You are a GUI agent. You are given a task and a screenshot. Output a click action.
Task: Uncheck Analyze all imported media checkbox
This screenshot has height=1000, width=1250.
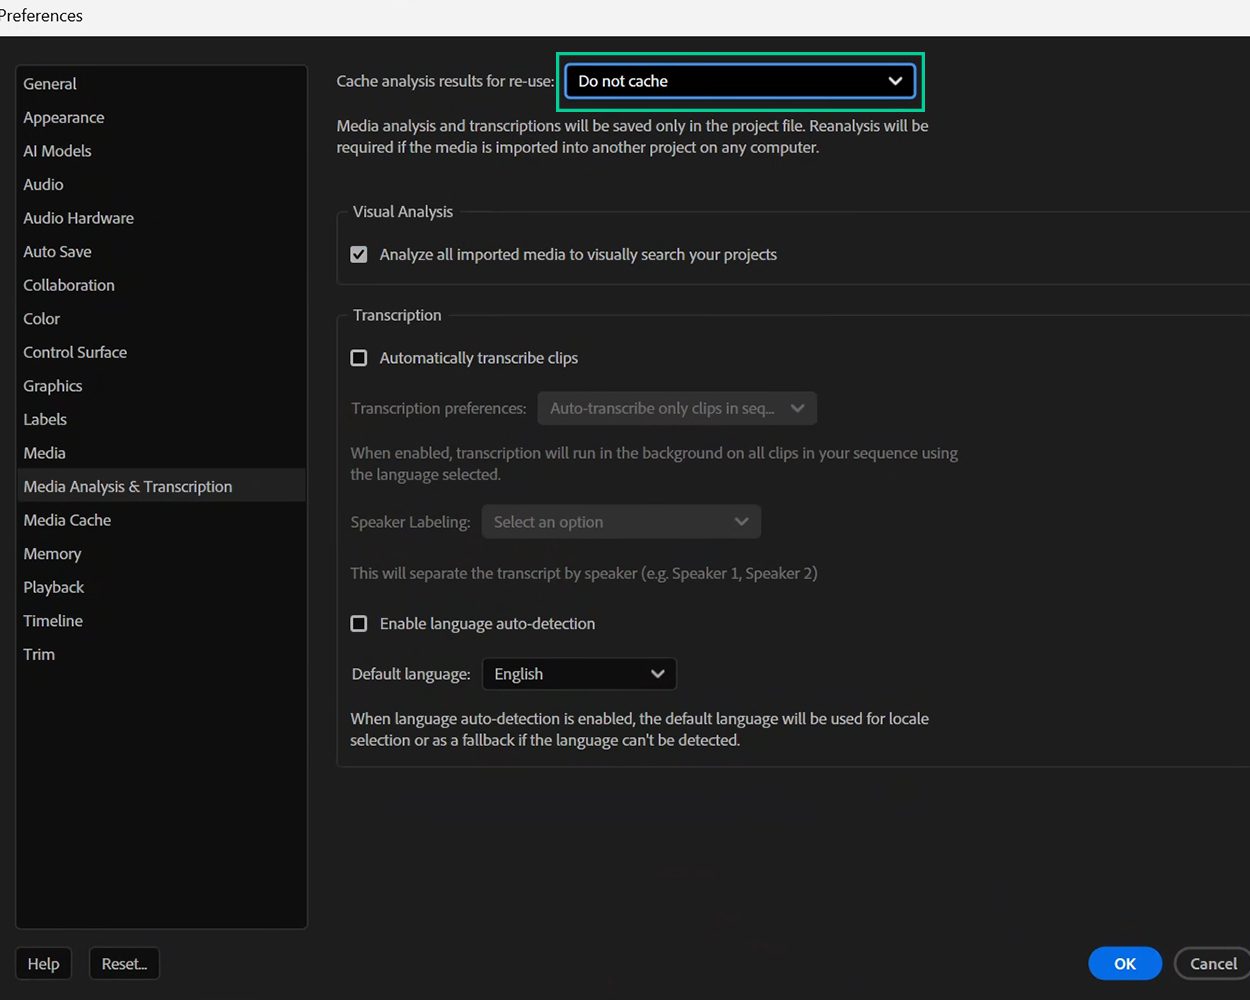pyautogui.click(x=359, y=254)
